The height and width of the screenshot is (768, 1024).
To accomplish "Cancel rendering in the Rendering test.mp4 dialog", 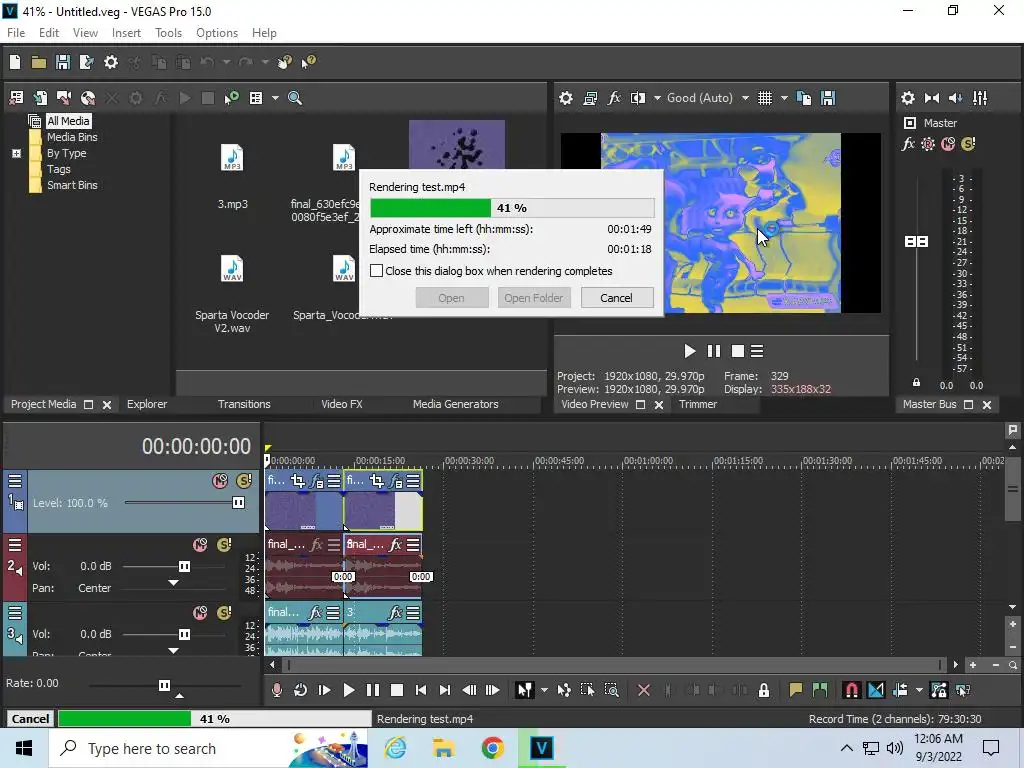I will click(x=616, y=298).
